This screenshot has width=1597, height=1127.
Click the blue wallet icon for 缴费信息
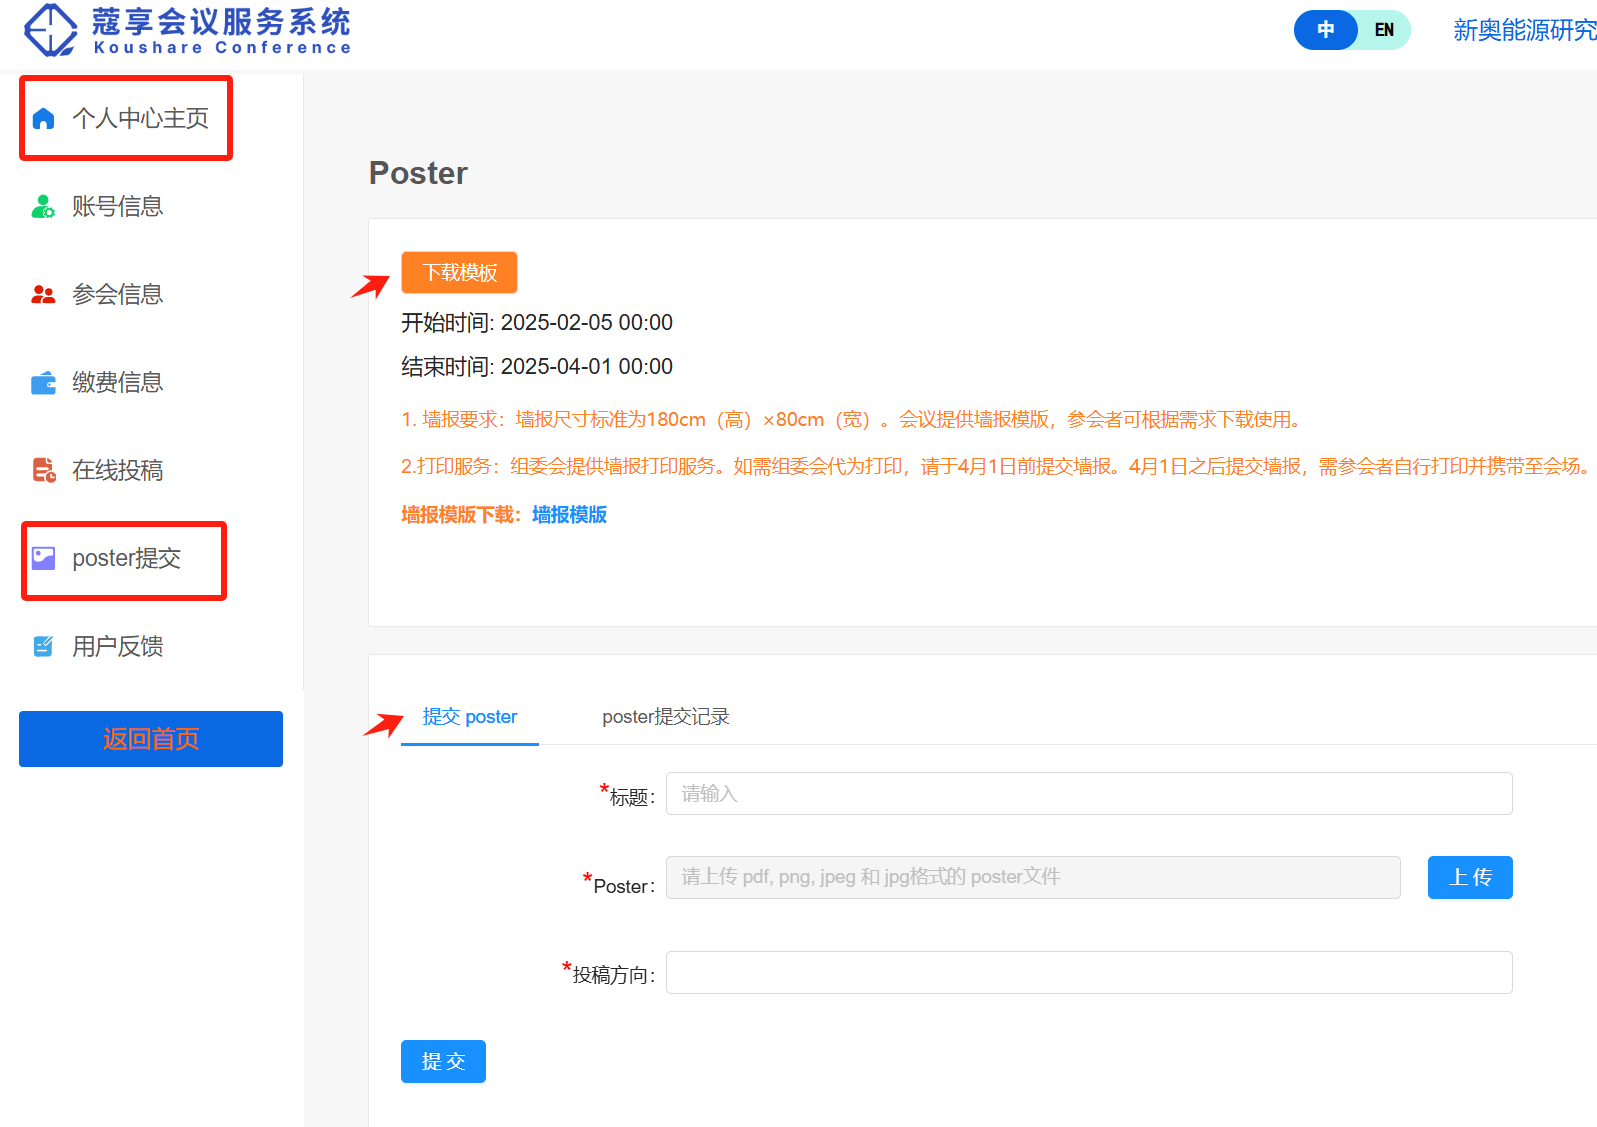43,383
